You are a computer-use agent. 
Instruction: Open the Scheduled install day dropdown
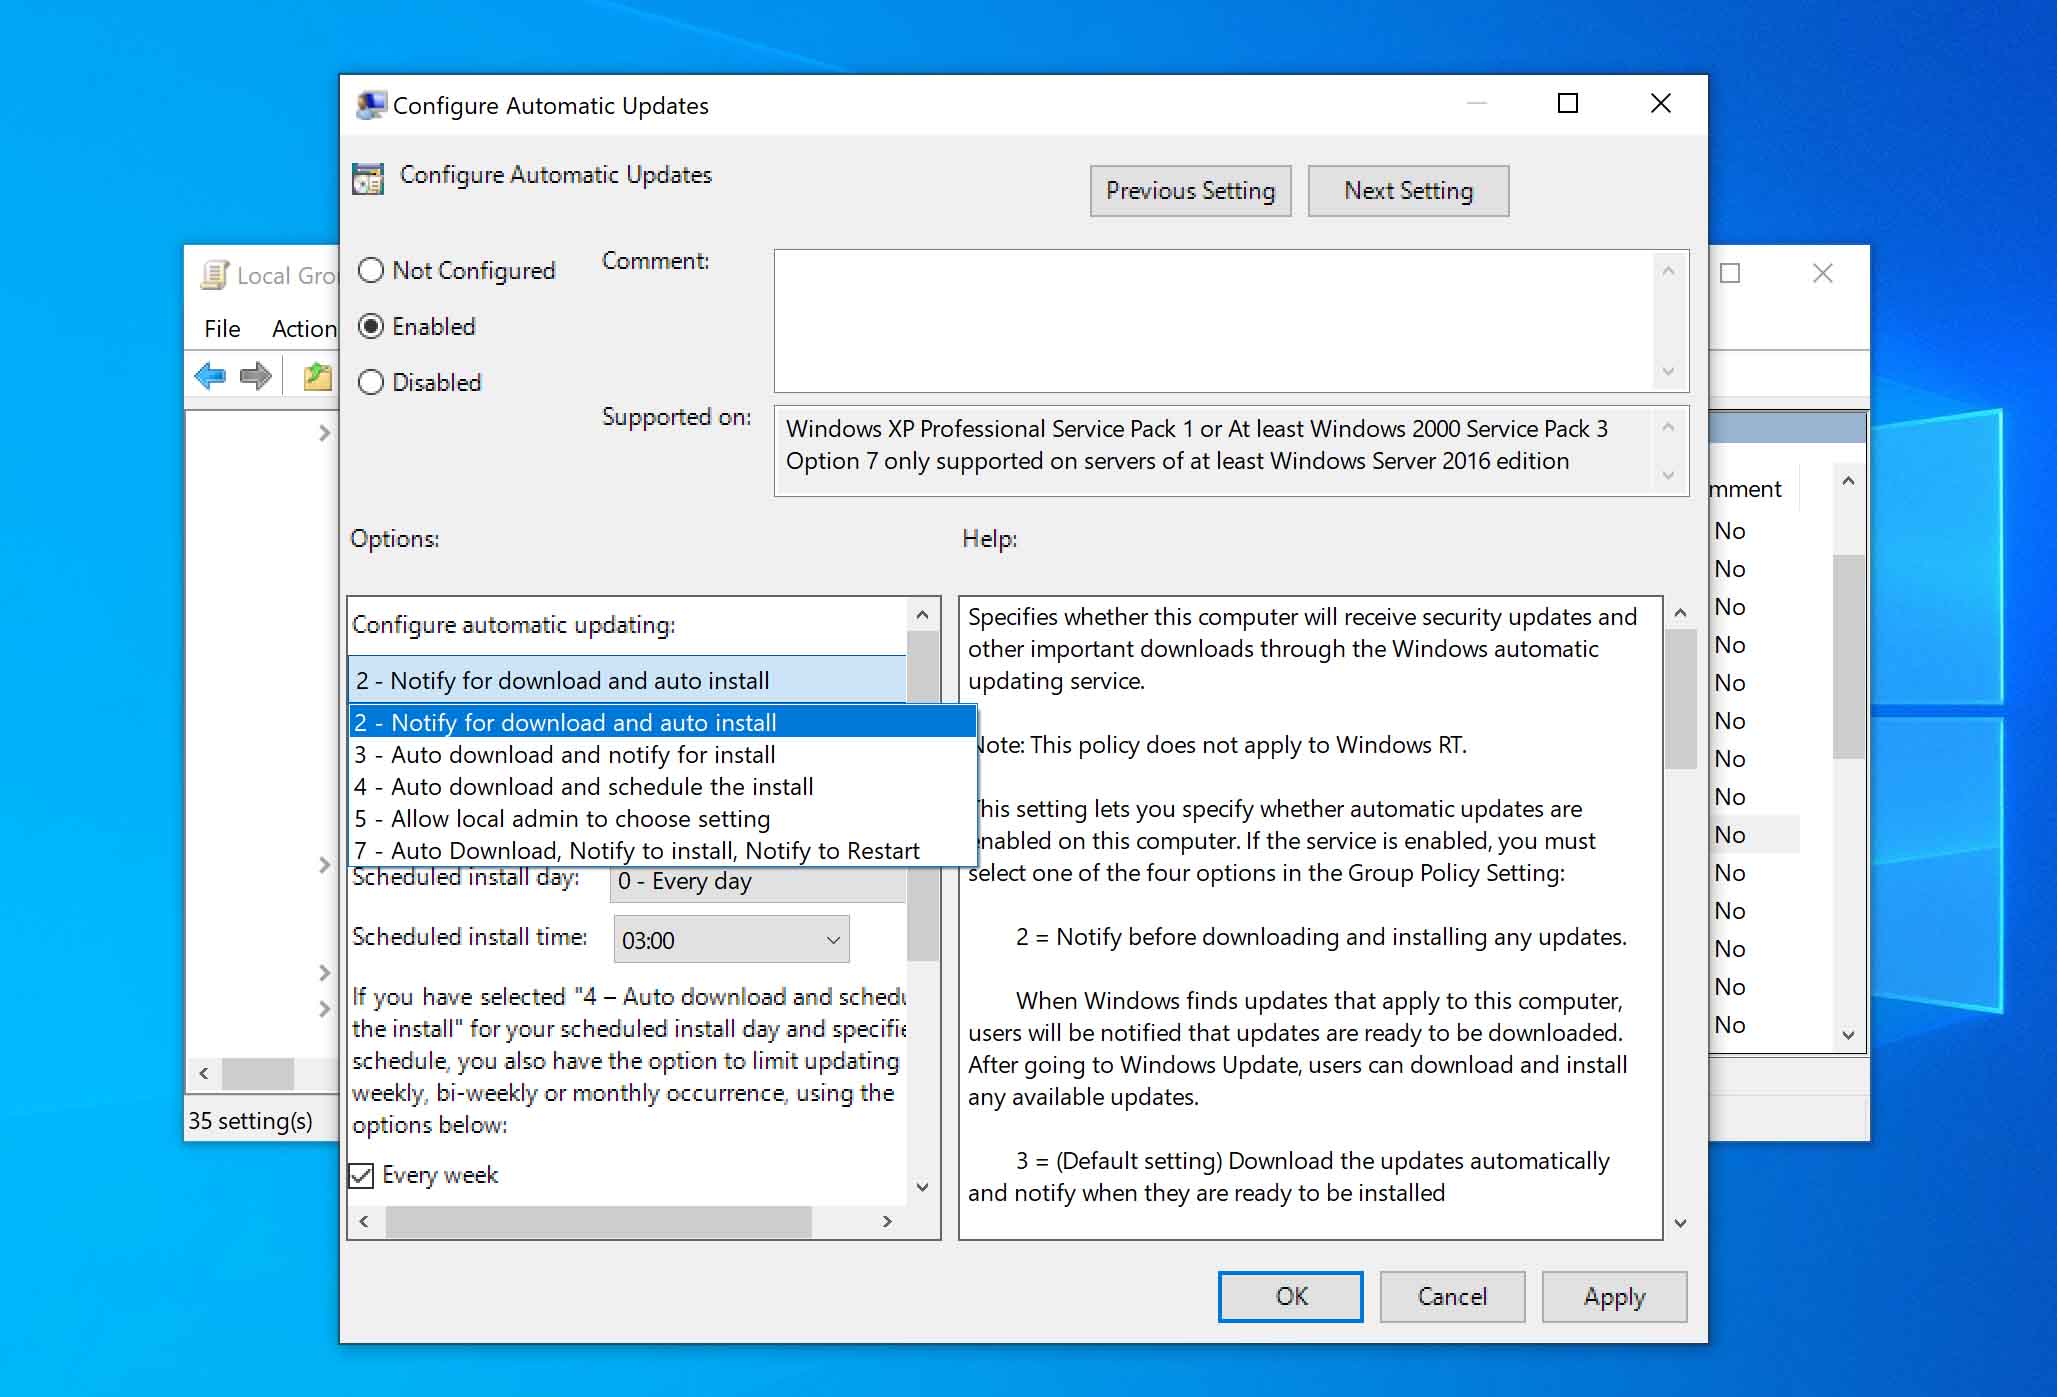point(758,881)
